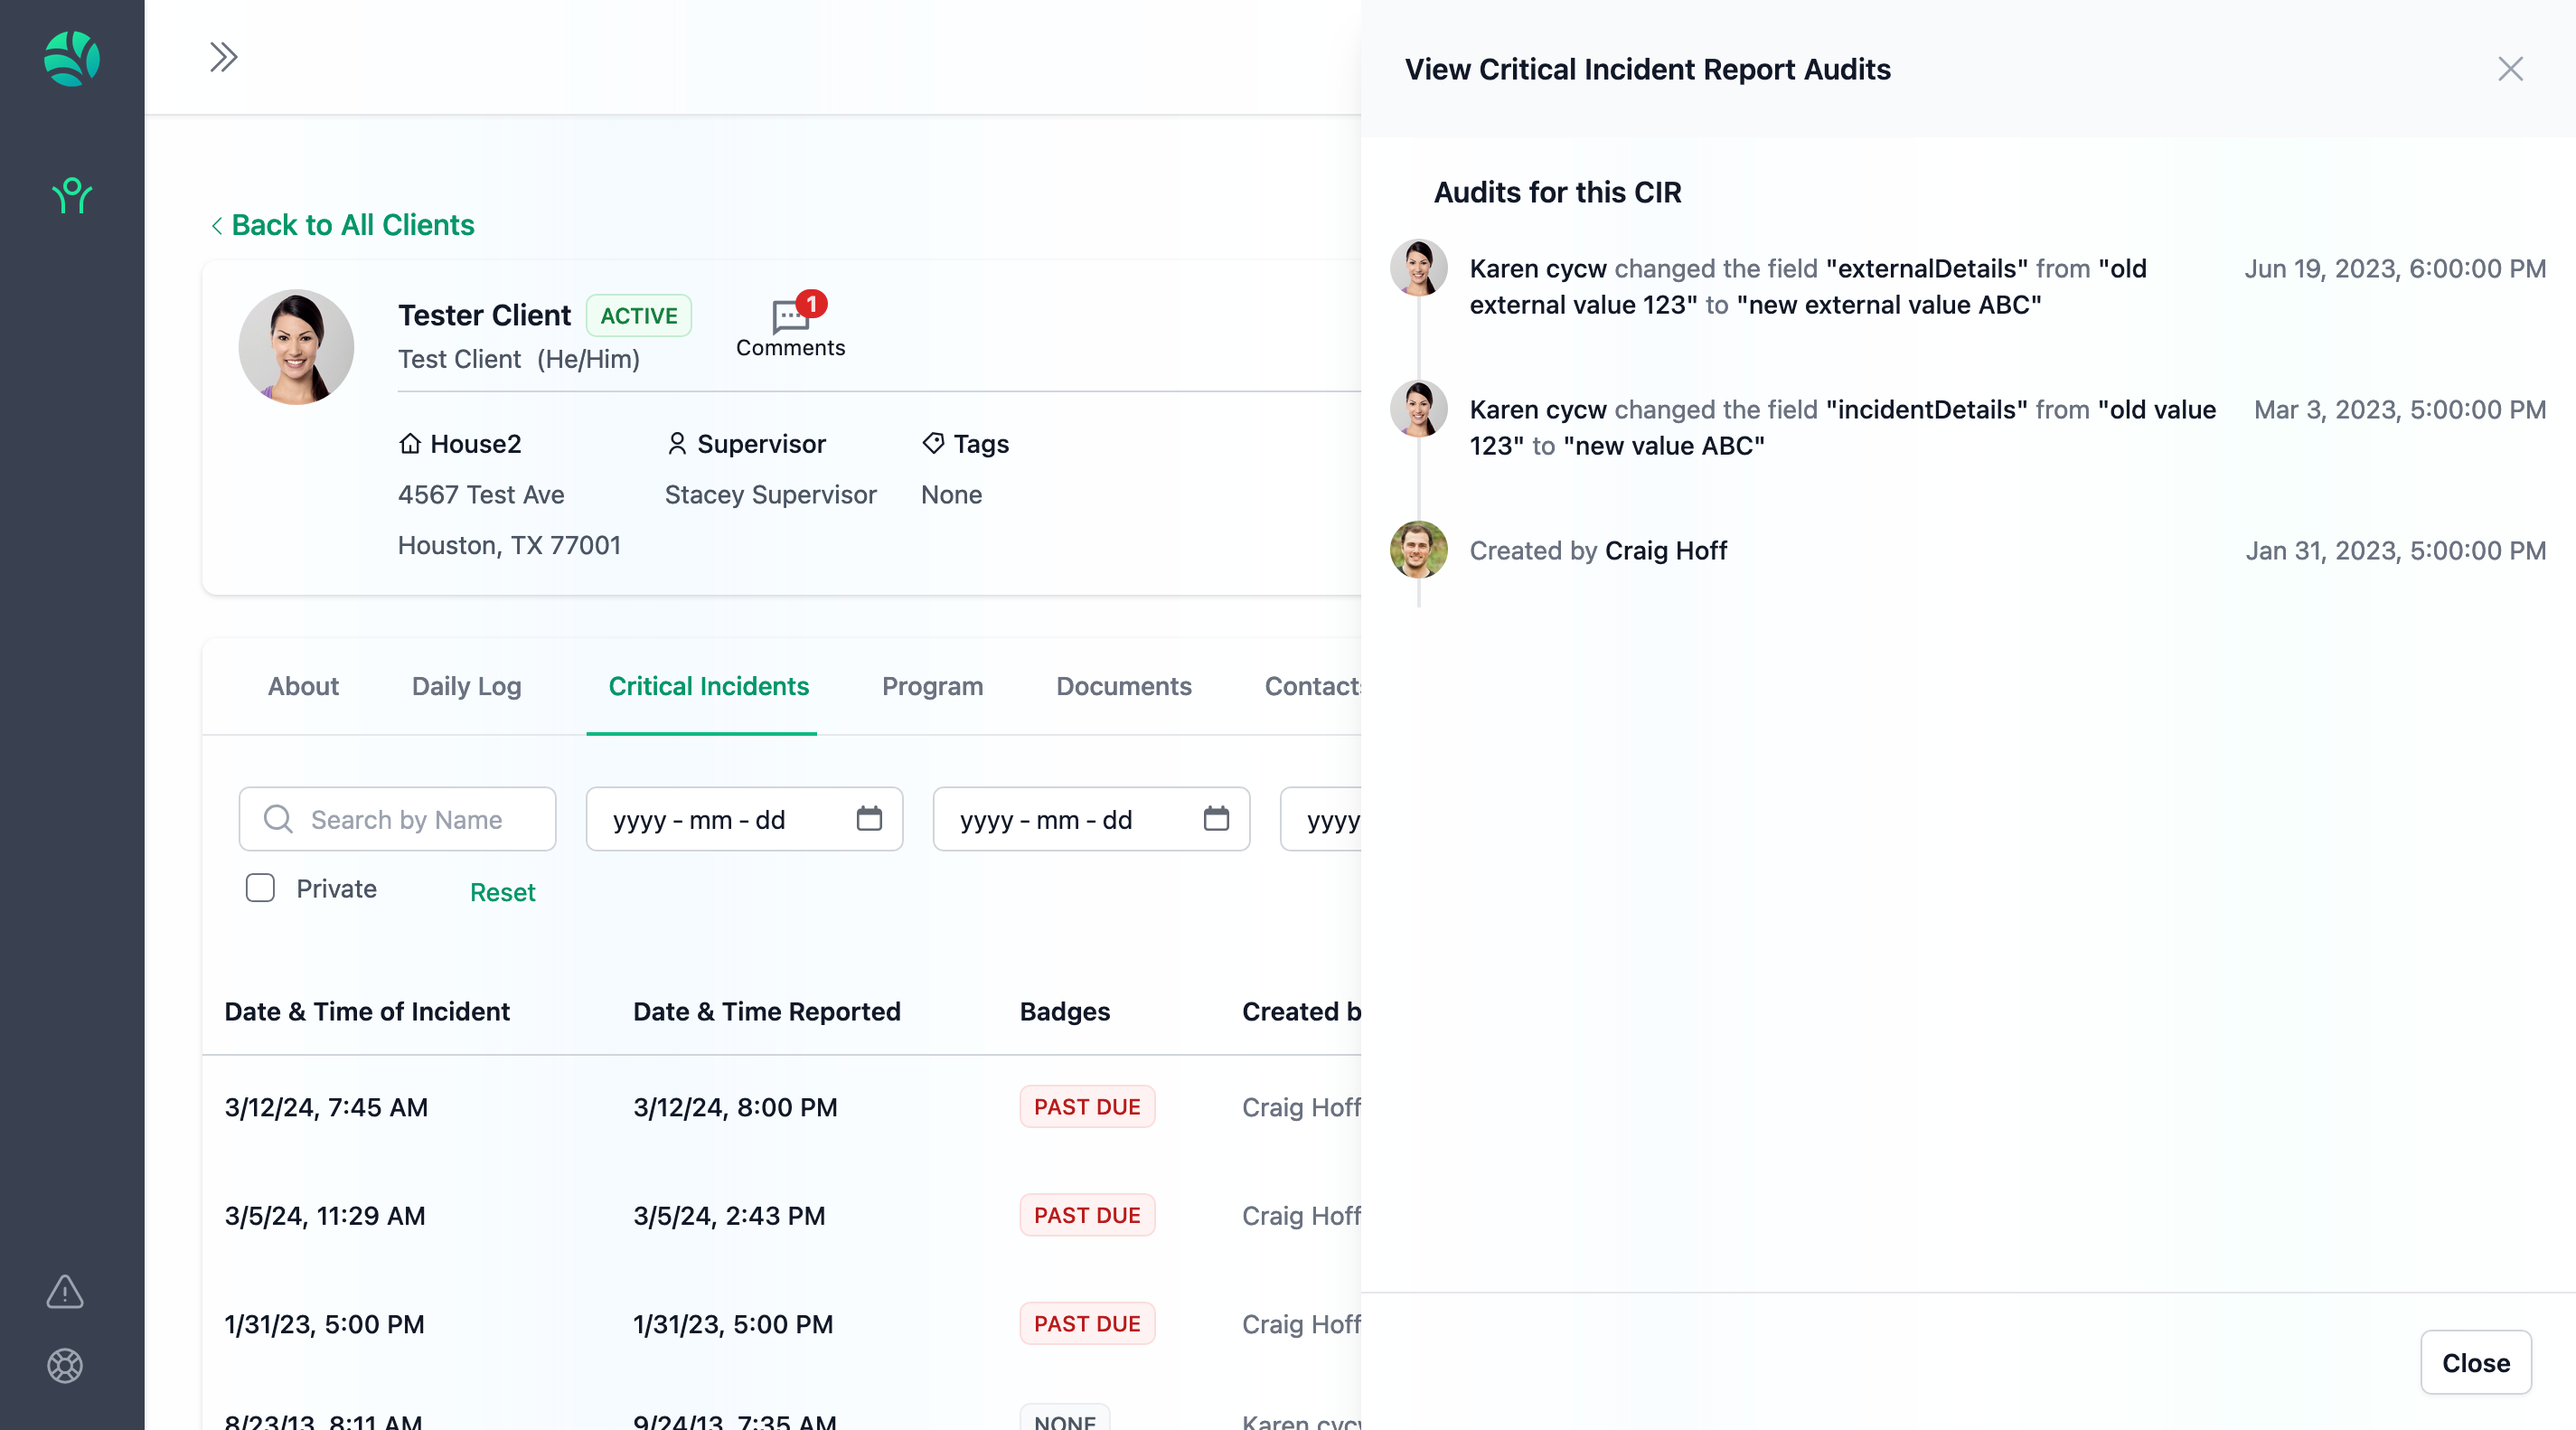Switch to the Daily Log tab
The height and width of the screenshot is (1430, 2576).
click(x=466, y=686)
